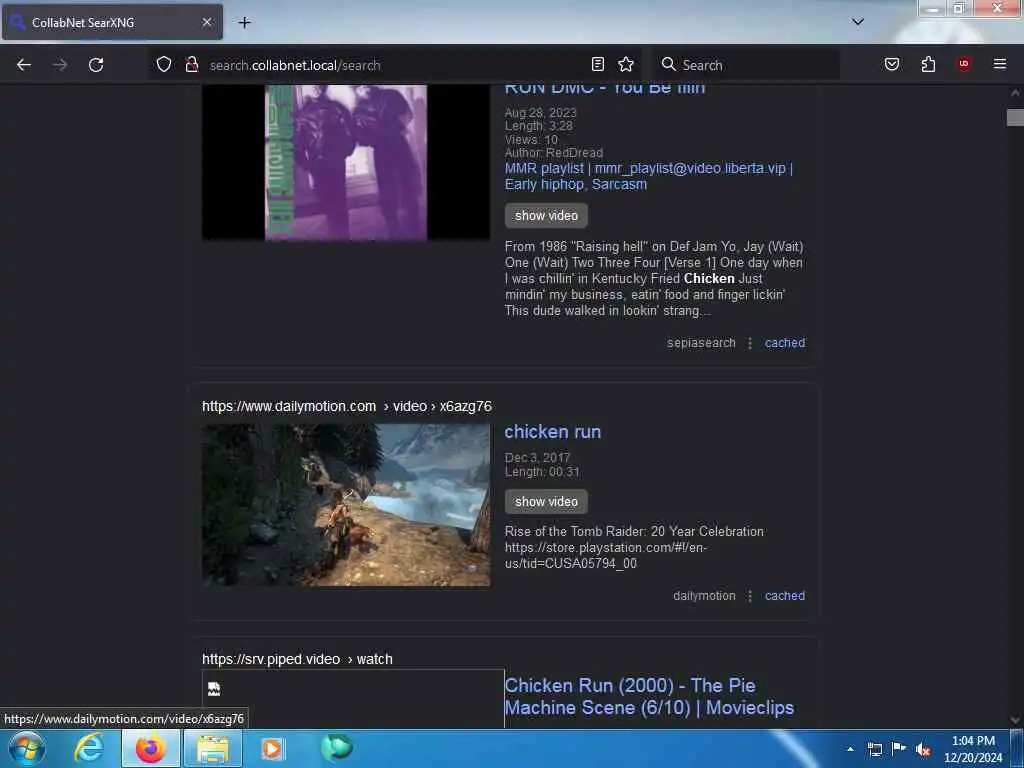Image resolution: width=1024 pixels, height=768 pixels.
Task: Open cached link for sepiasearch result
Action: 784,343
